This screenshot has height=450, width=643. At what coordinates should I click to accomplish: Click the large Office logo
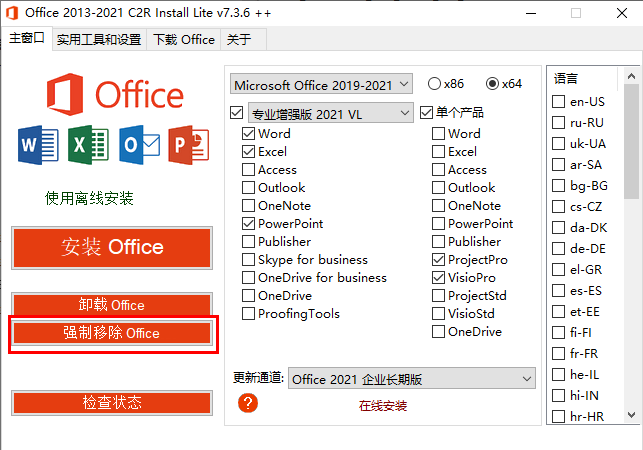pos(113,95)
